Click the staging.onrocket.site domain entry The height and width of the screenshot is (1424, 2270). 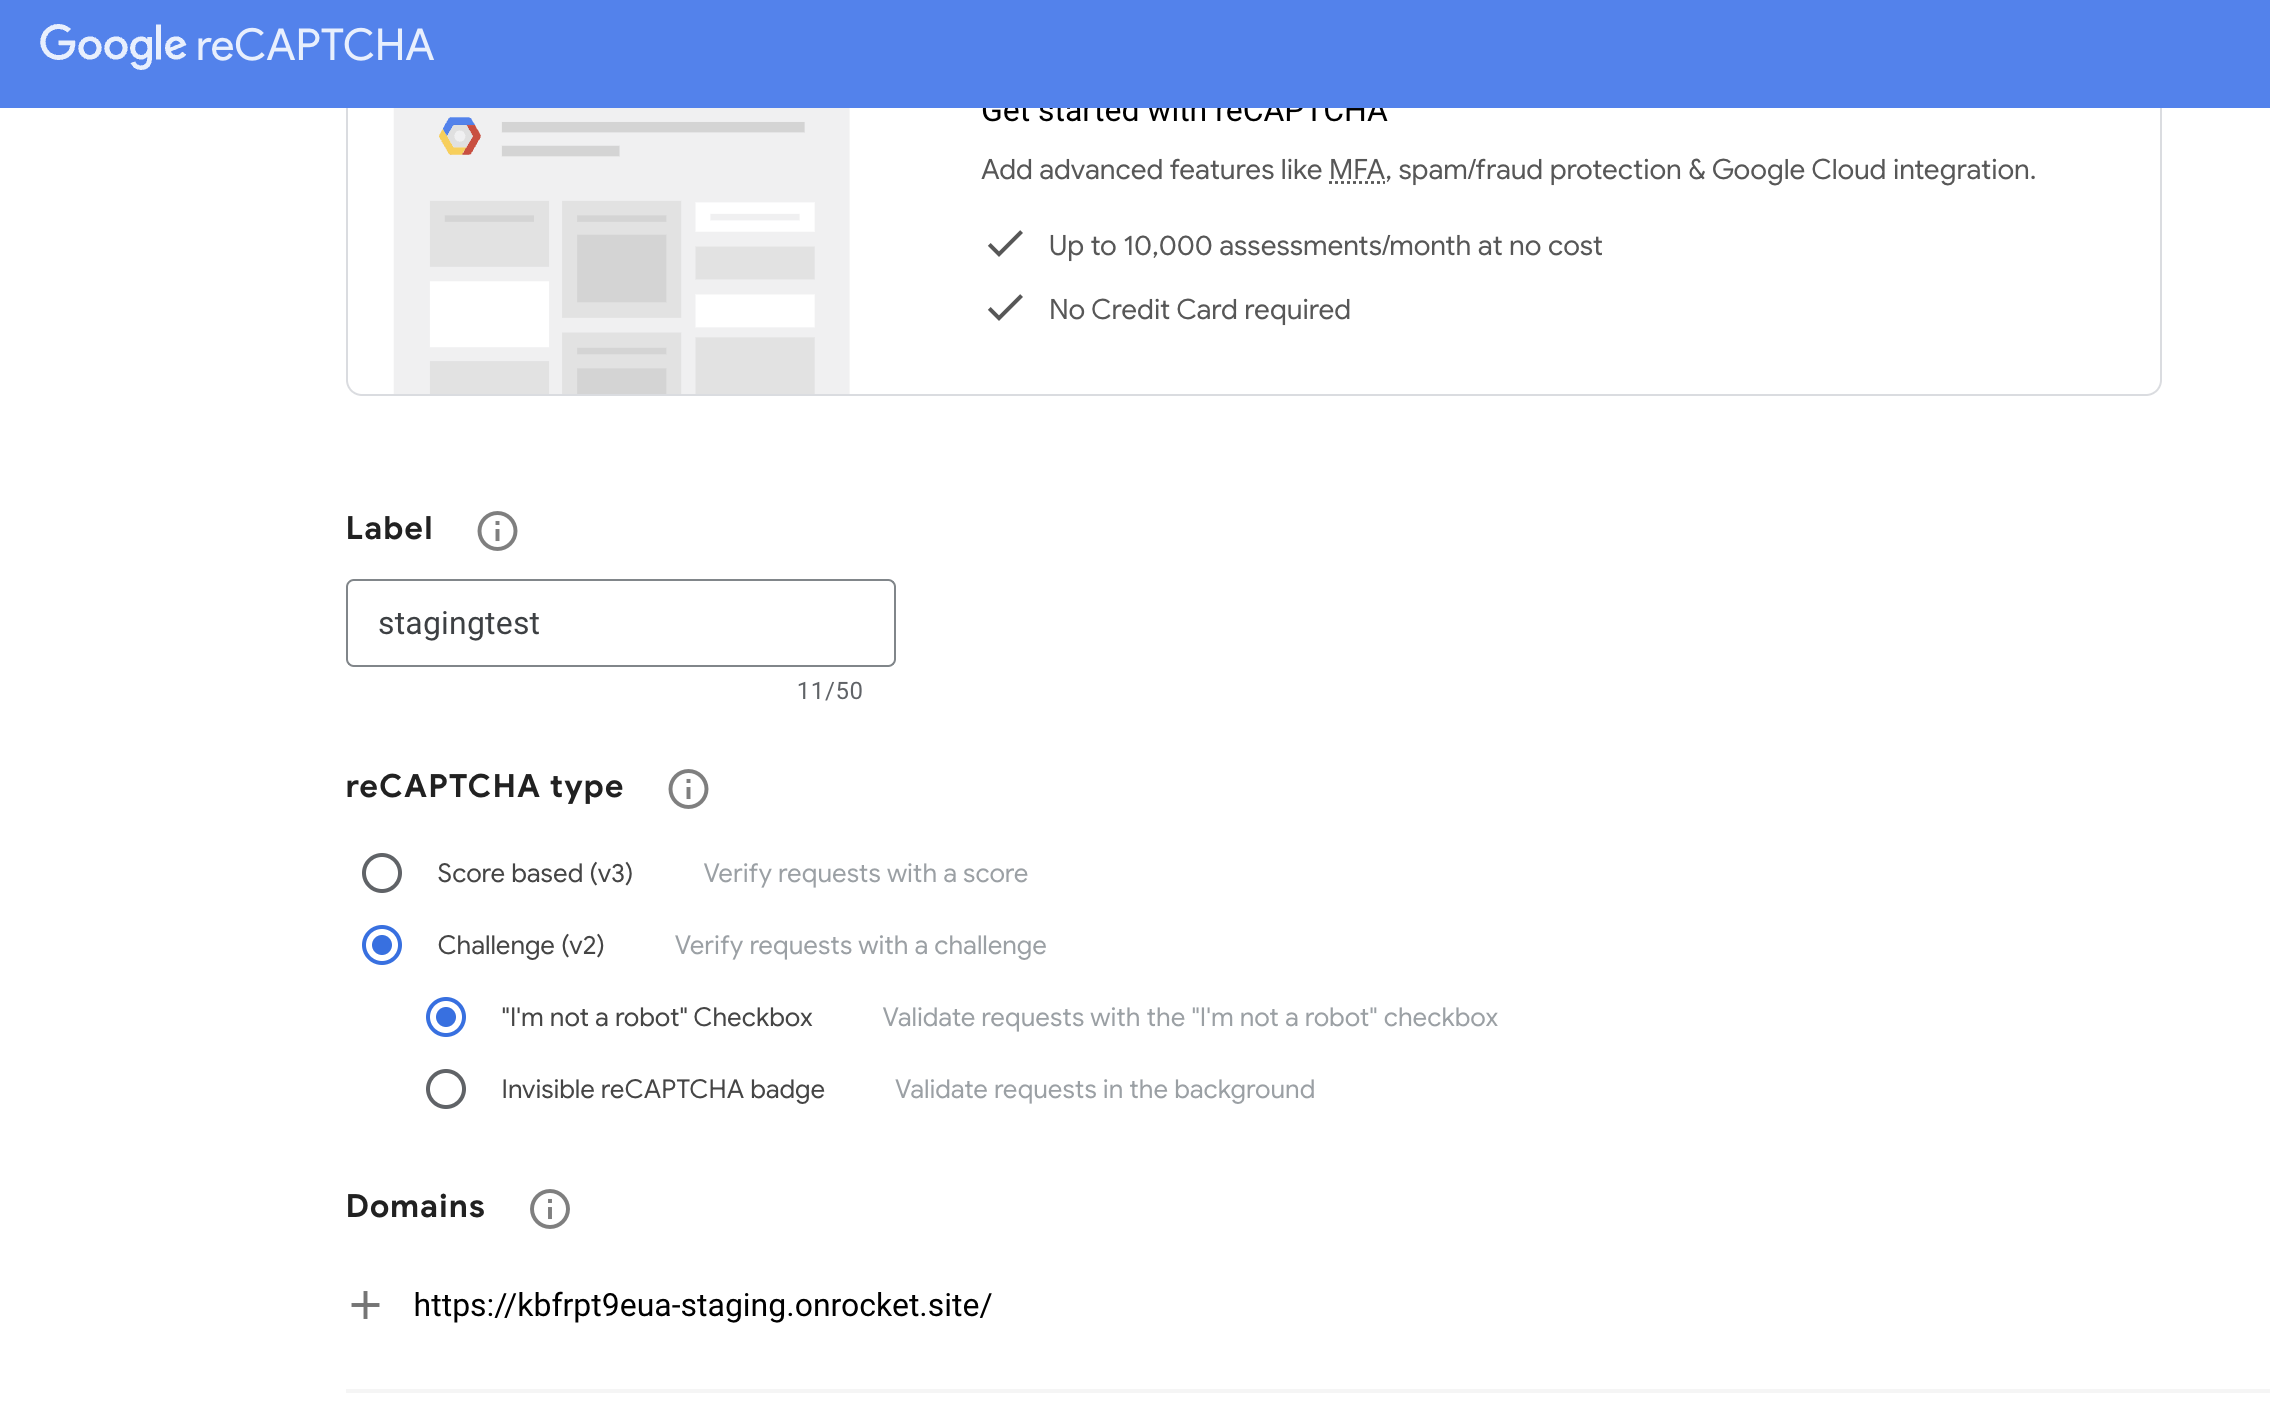[x=702, y=1305]
